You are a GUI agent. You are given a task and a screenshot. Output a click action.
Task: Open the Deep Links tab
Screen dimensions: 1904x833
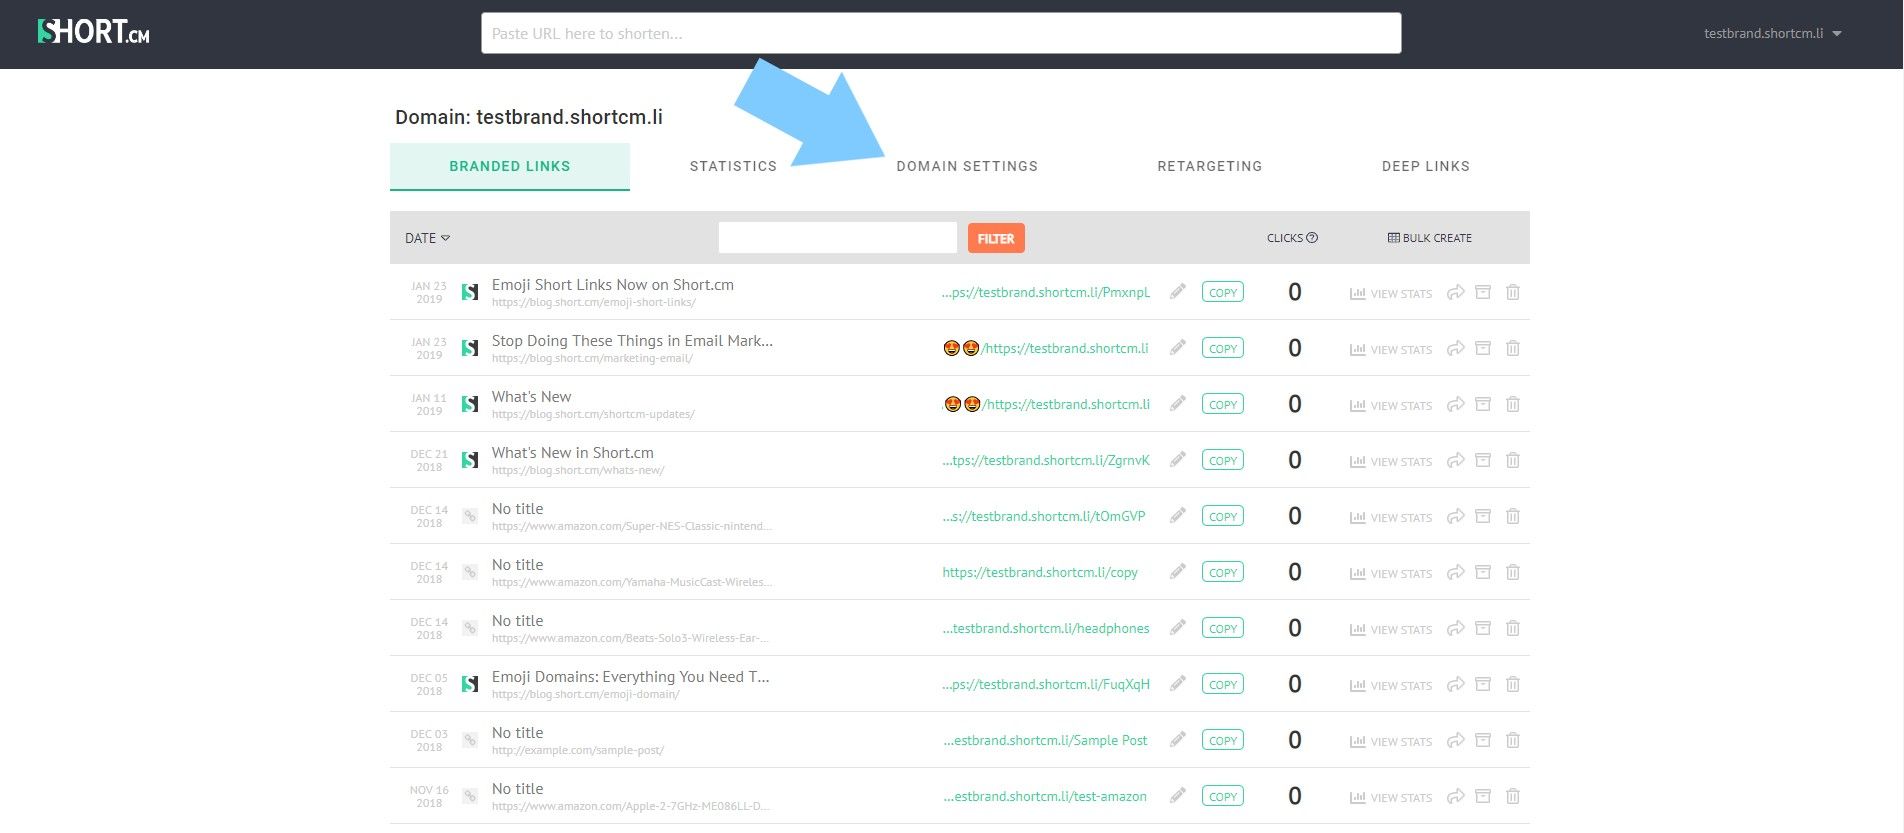(x=1426, y=166)
